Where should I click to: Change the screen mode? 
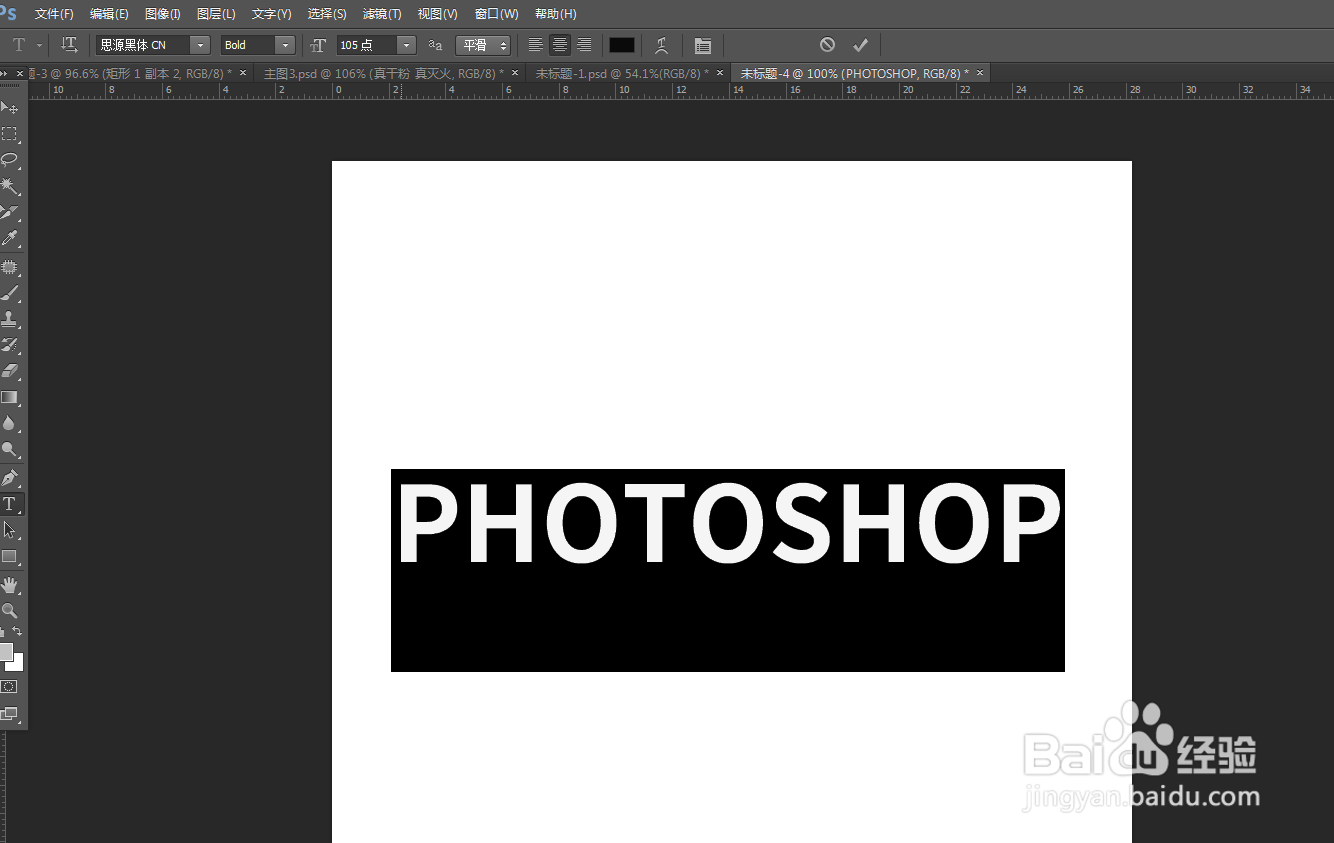[x=9, y=713]
